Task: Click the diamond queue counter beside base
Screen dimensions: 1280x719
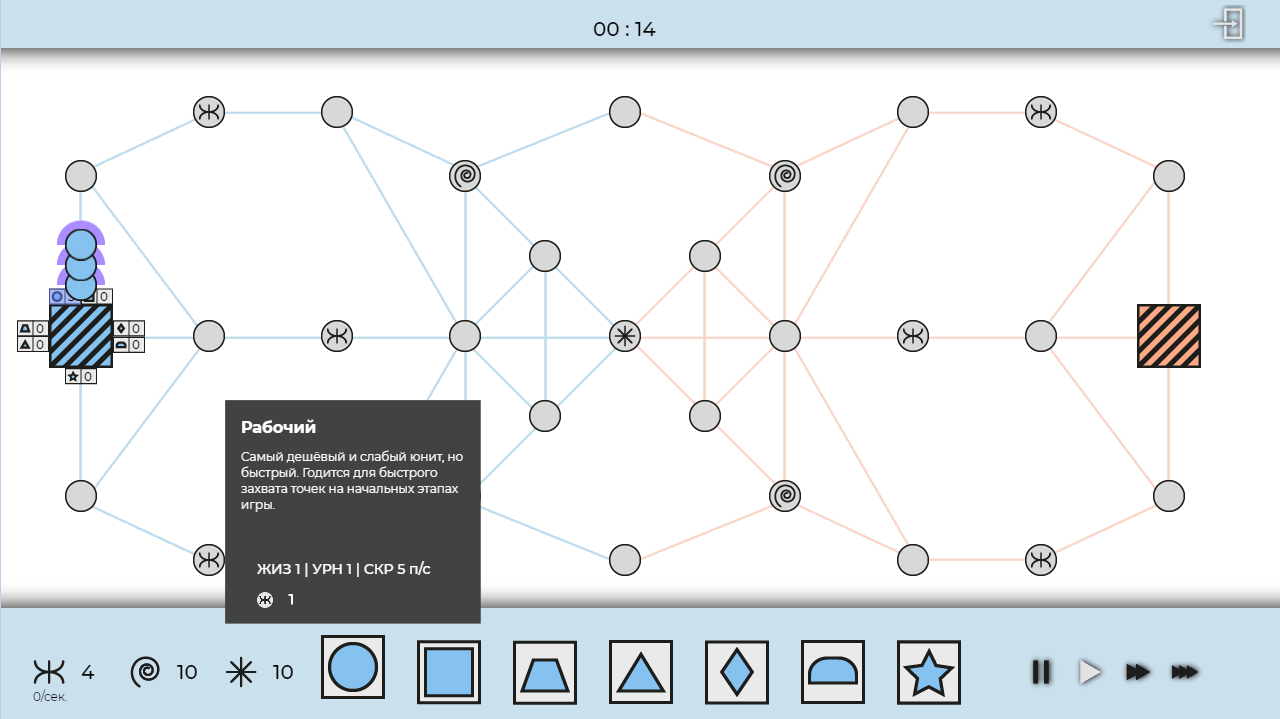Action: [x=129, y=328]
